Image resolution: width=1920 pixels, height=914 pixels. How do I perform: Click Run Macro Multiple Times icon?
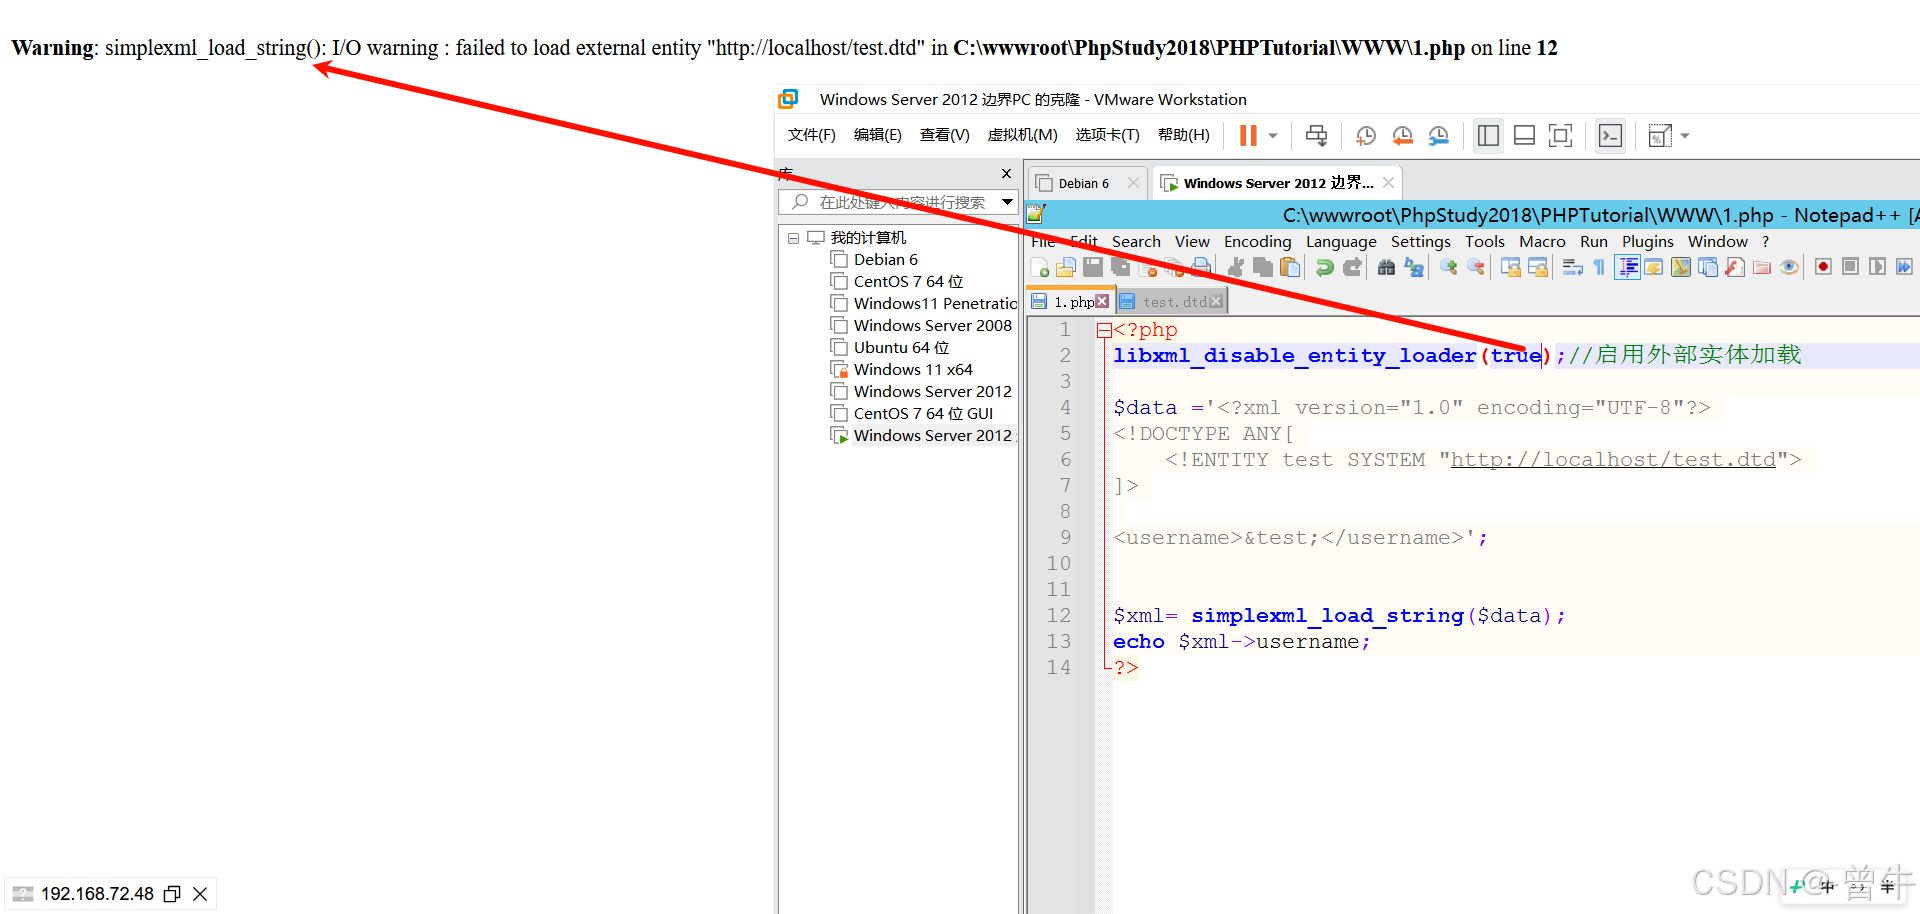(1904, 267)
